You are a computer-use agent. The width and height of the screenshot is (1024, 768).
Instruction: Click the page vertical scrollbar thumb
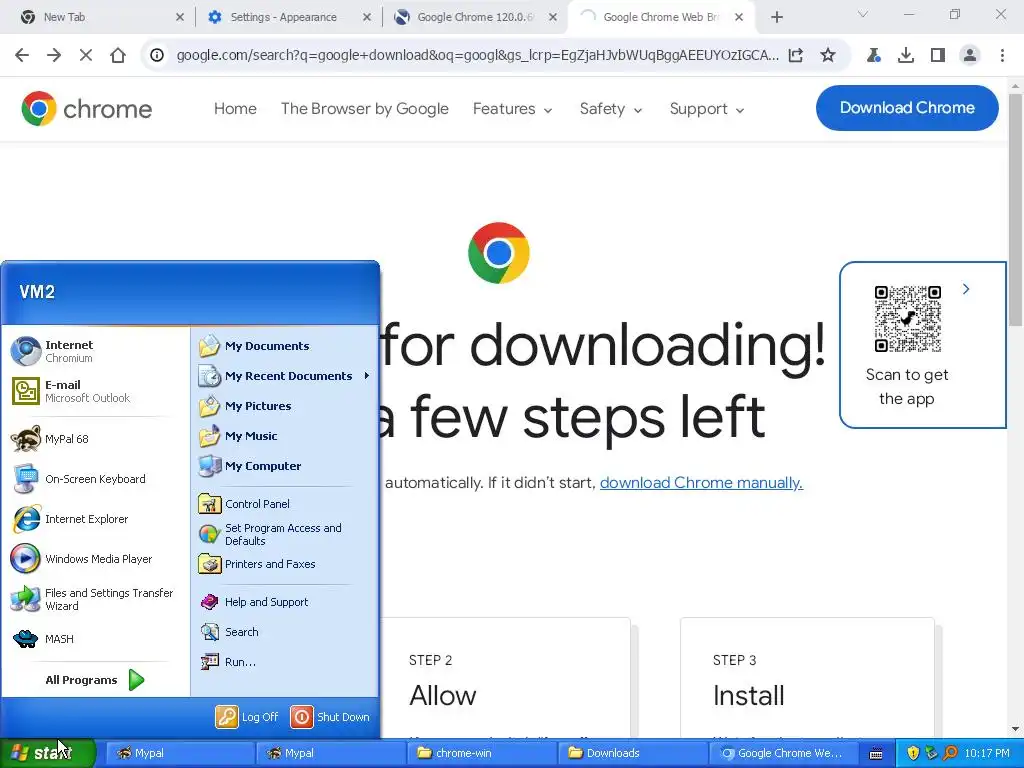pos(1015,209)
